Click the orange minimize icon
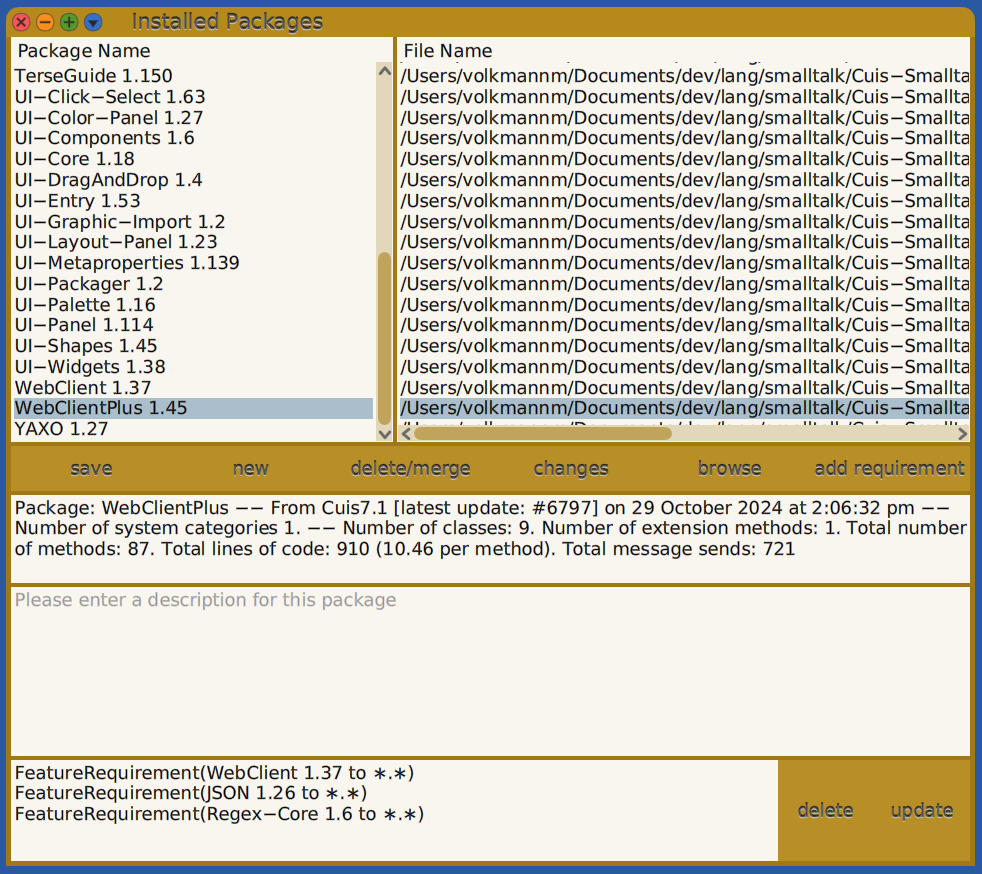This screenshot has height=874, width=982. 44,21
